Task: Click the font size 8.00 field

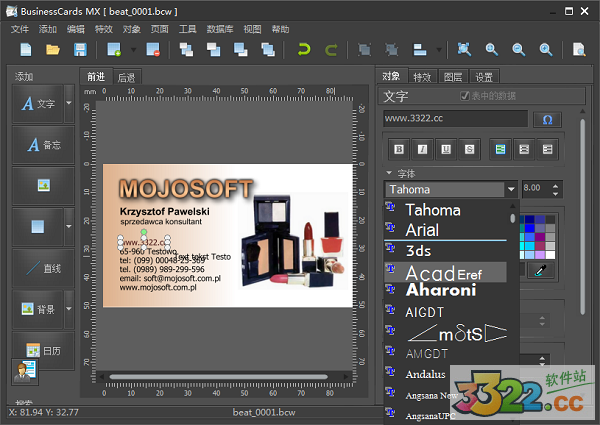Action: (536, 188)
